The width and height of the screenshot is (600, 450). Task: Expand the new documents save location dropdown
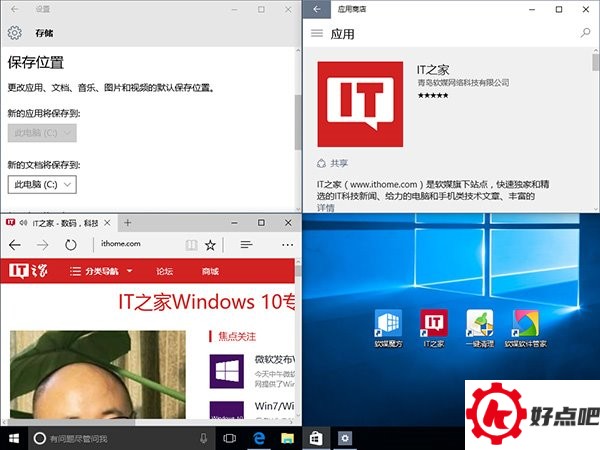coord(42,185)
